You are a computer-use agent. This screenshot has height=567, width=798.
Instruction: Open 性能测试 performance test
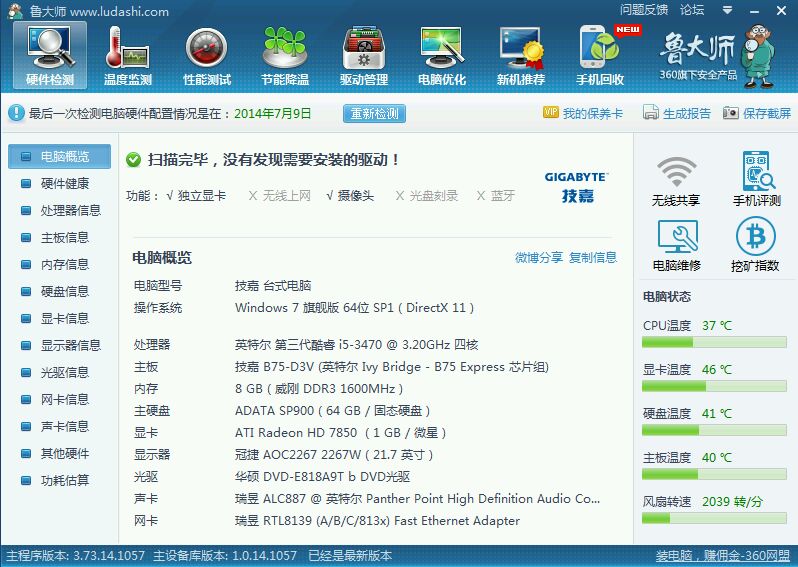207,55
